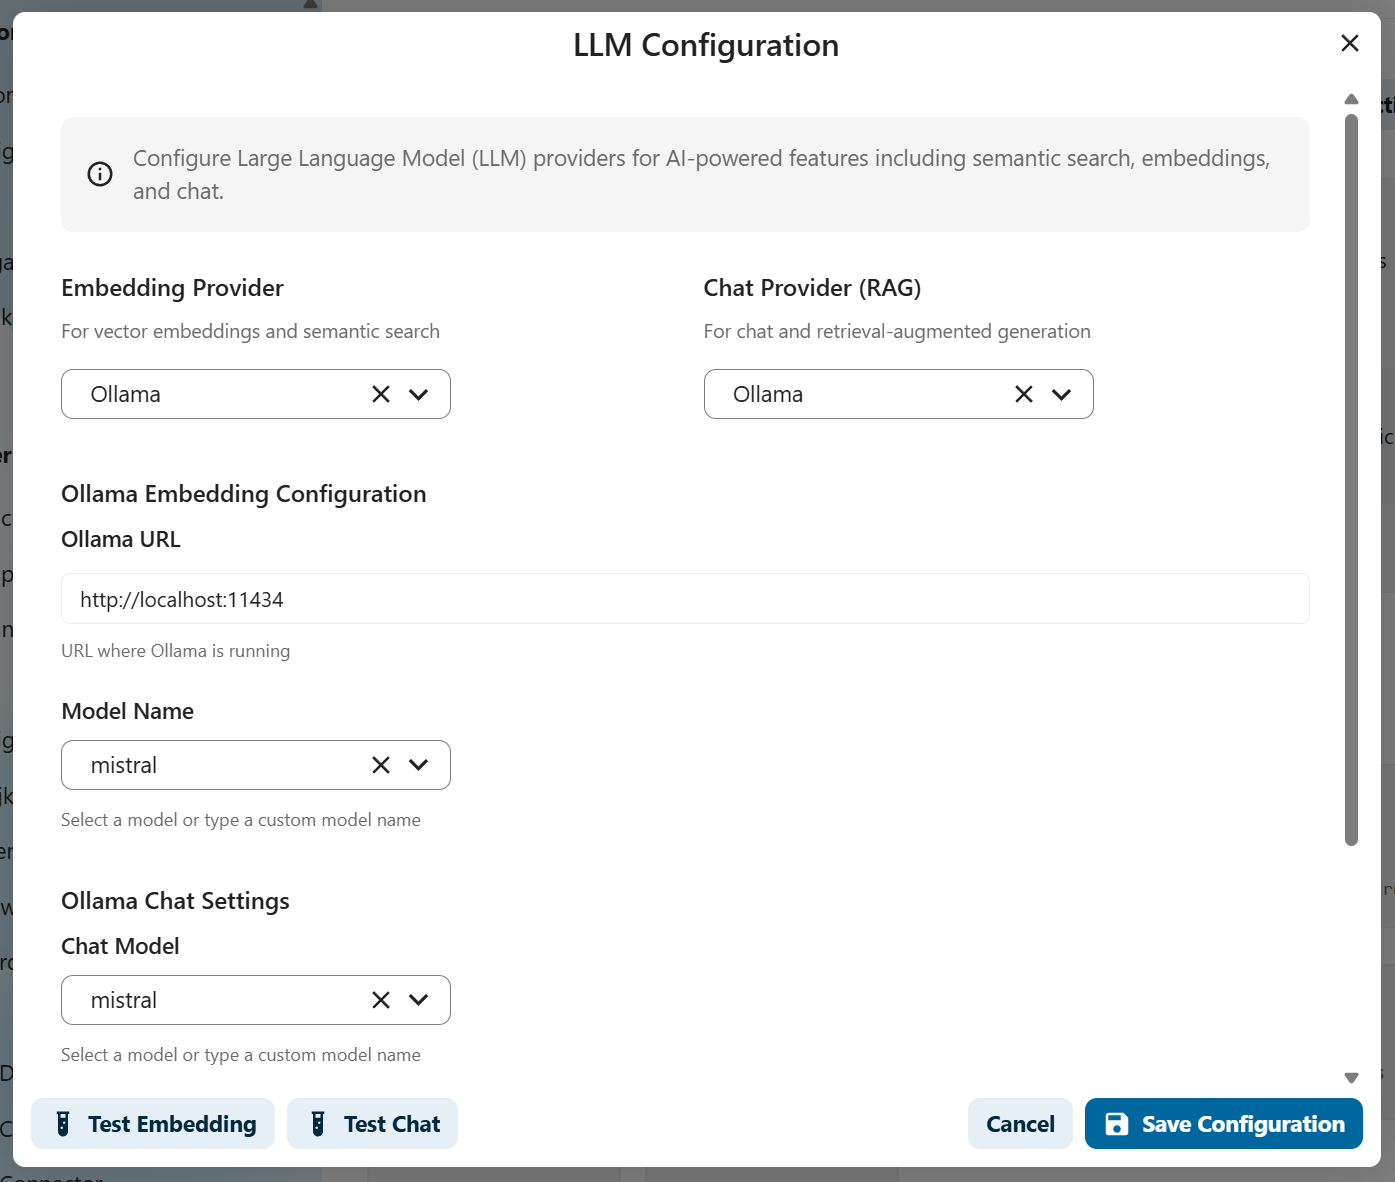
Task: Clear the mistral Chat Model using its X icon
Action: point(380,1000)
